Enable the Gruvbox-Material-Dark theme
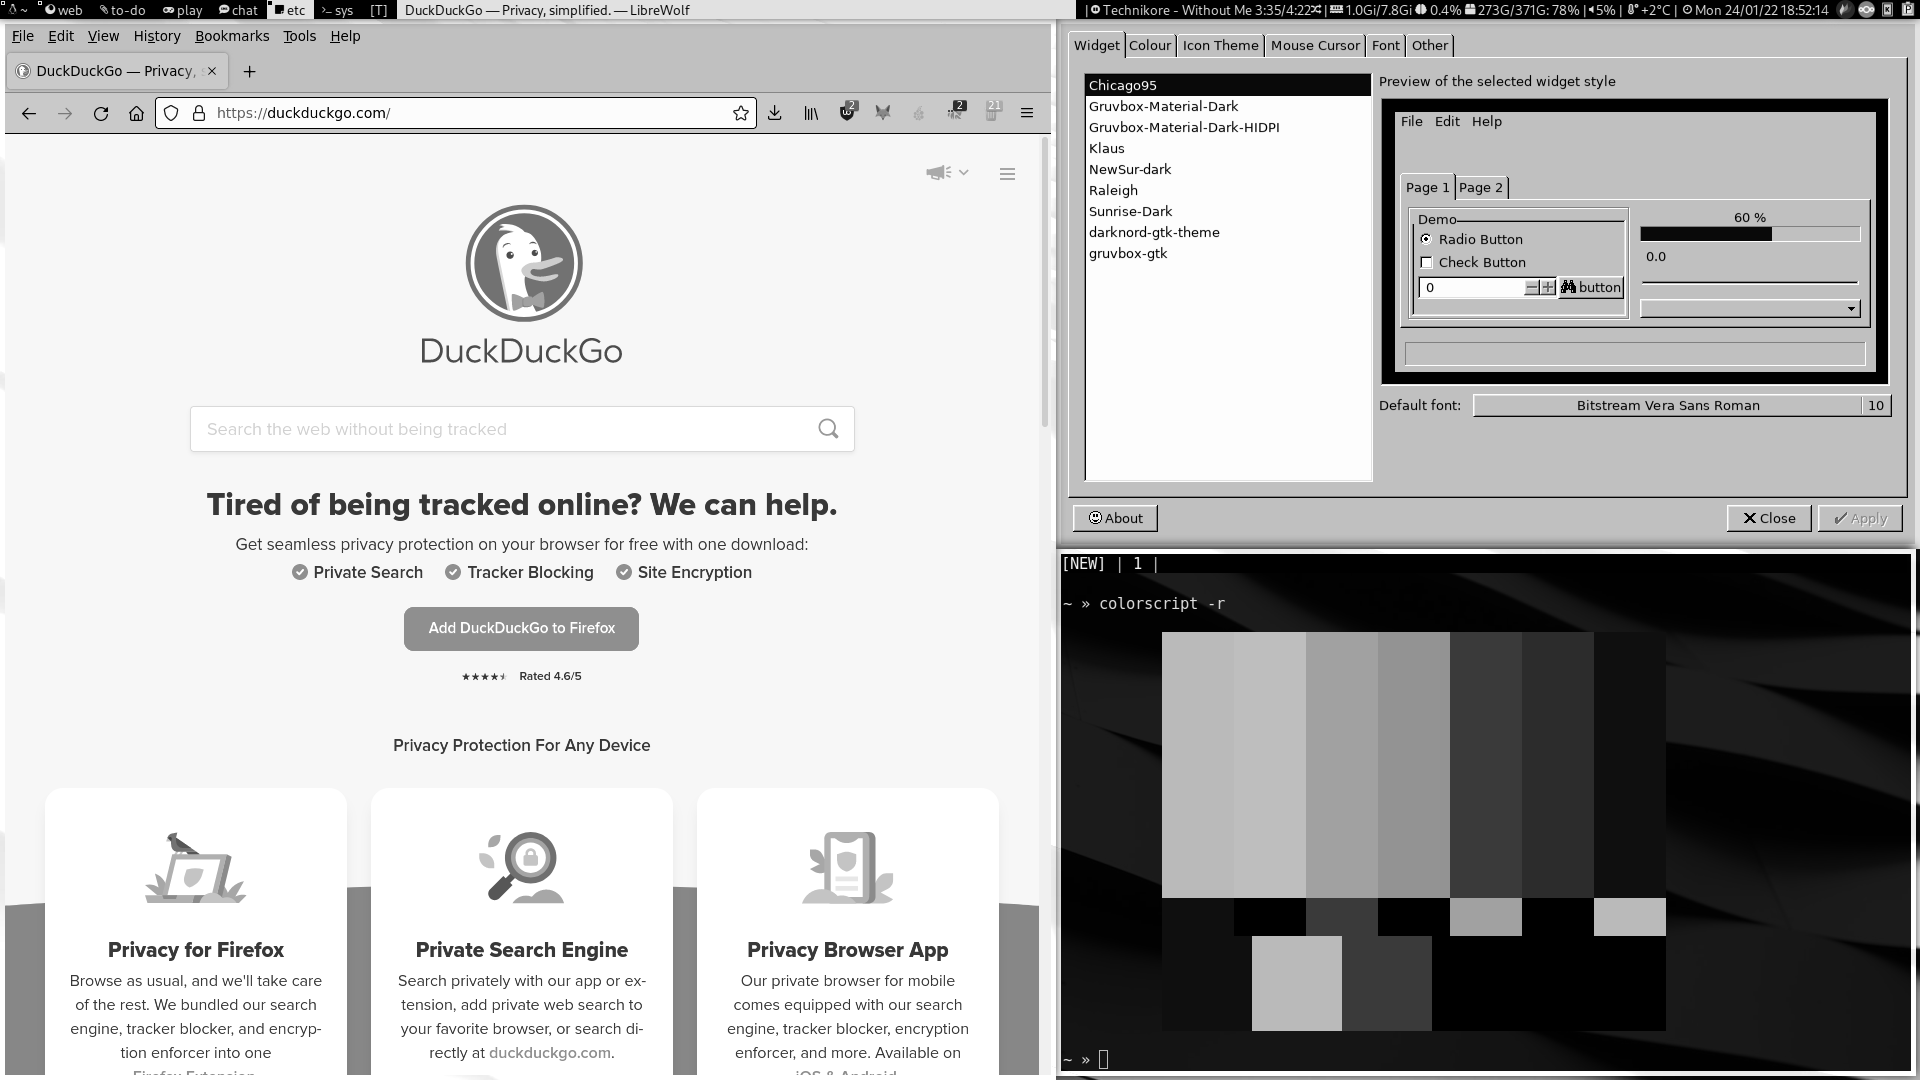Image resolution: width=1920 pixels, height=1080 pixels. [1162, 105]
